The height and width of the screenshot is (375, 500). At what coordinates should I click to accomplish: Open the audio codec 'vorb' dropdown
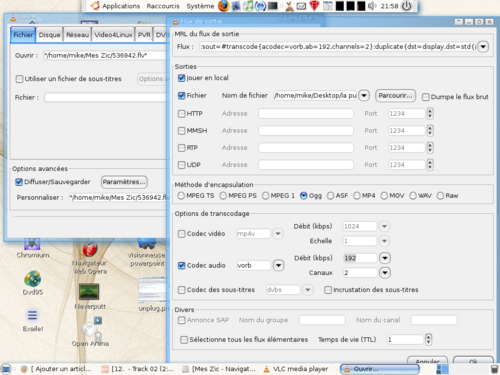[x=278, y=265]
